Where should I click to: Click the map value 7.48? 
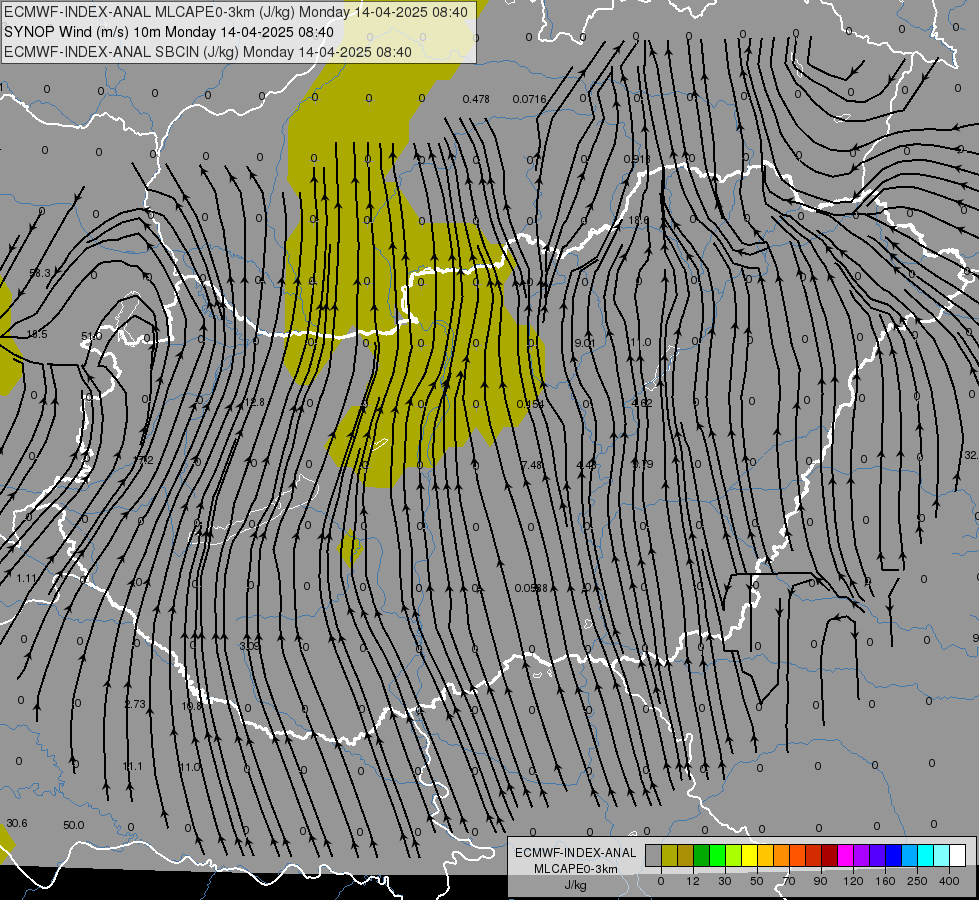(531, 465)
